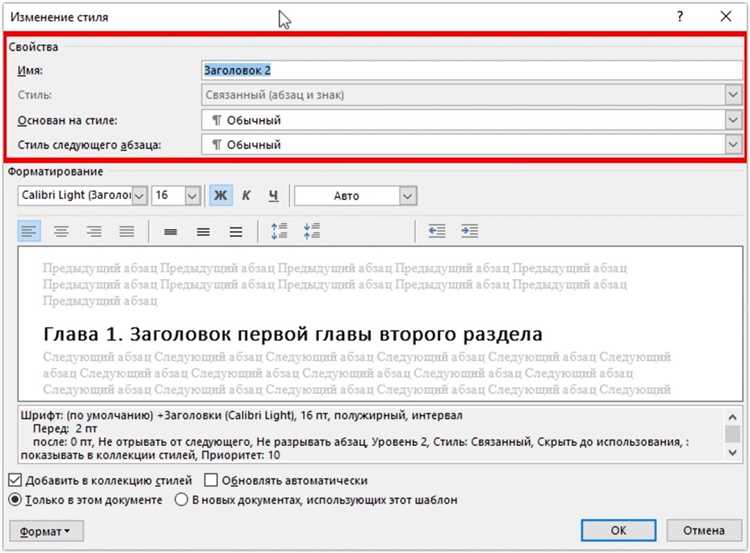This screenshot has height=553, width=750.
Task: Increase paragraph indent
Action: click(x=470, y=232)
